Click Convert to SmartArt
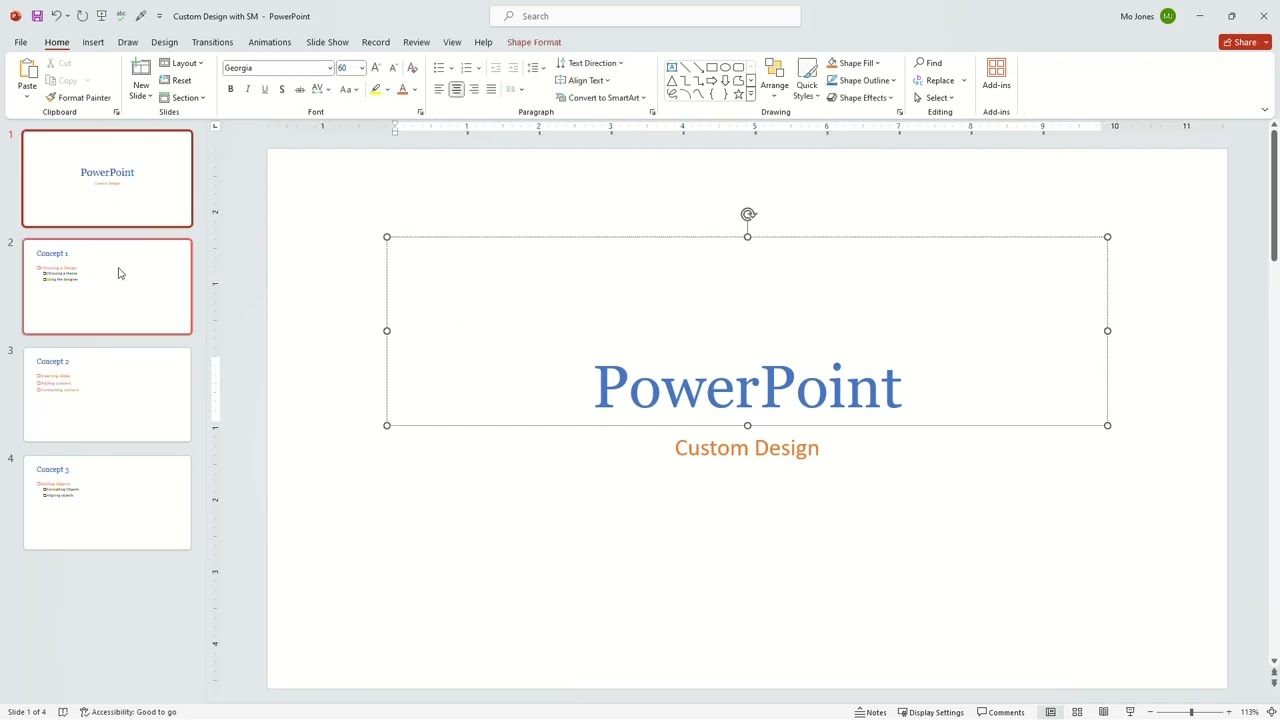 [601, 98]
